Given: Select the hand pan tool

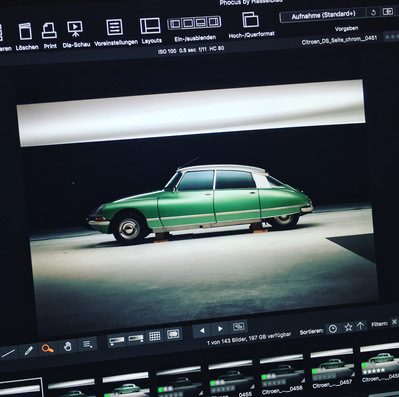Looking at the screenshot, I should pyautogui.click(x=68, y=346).
